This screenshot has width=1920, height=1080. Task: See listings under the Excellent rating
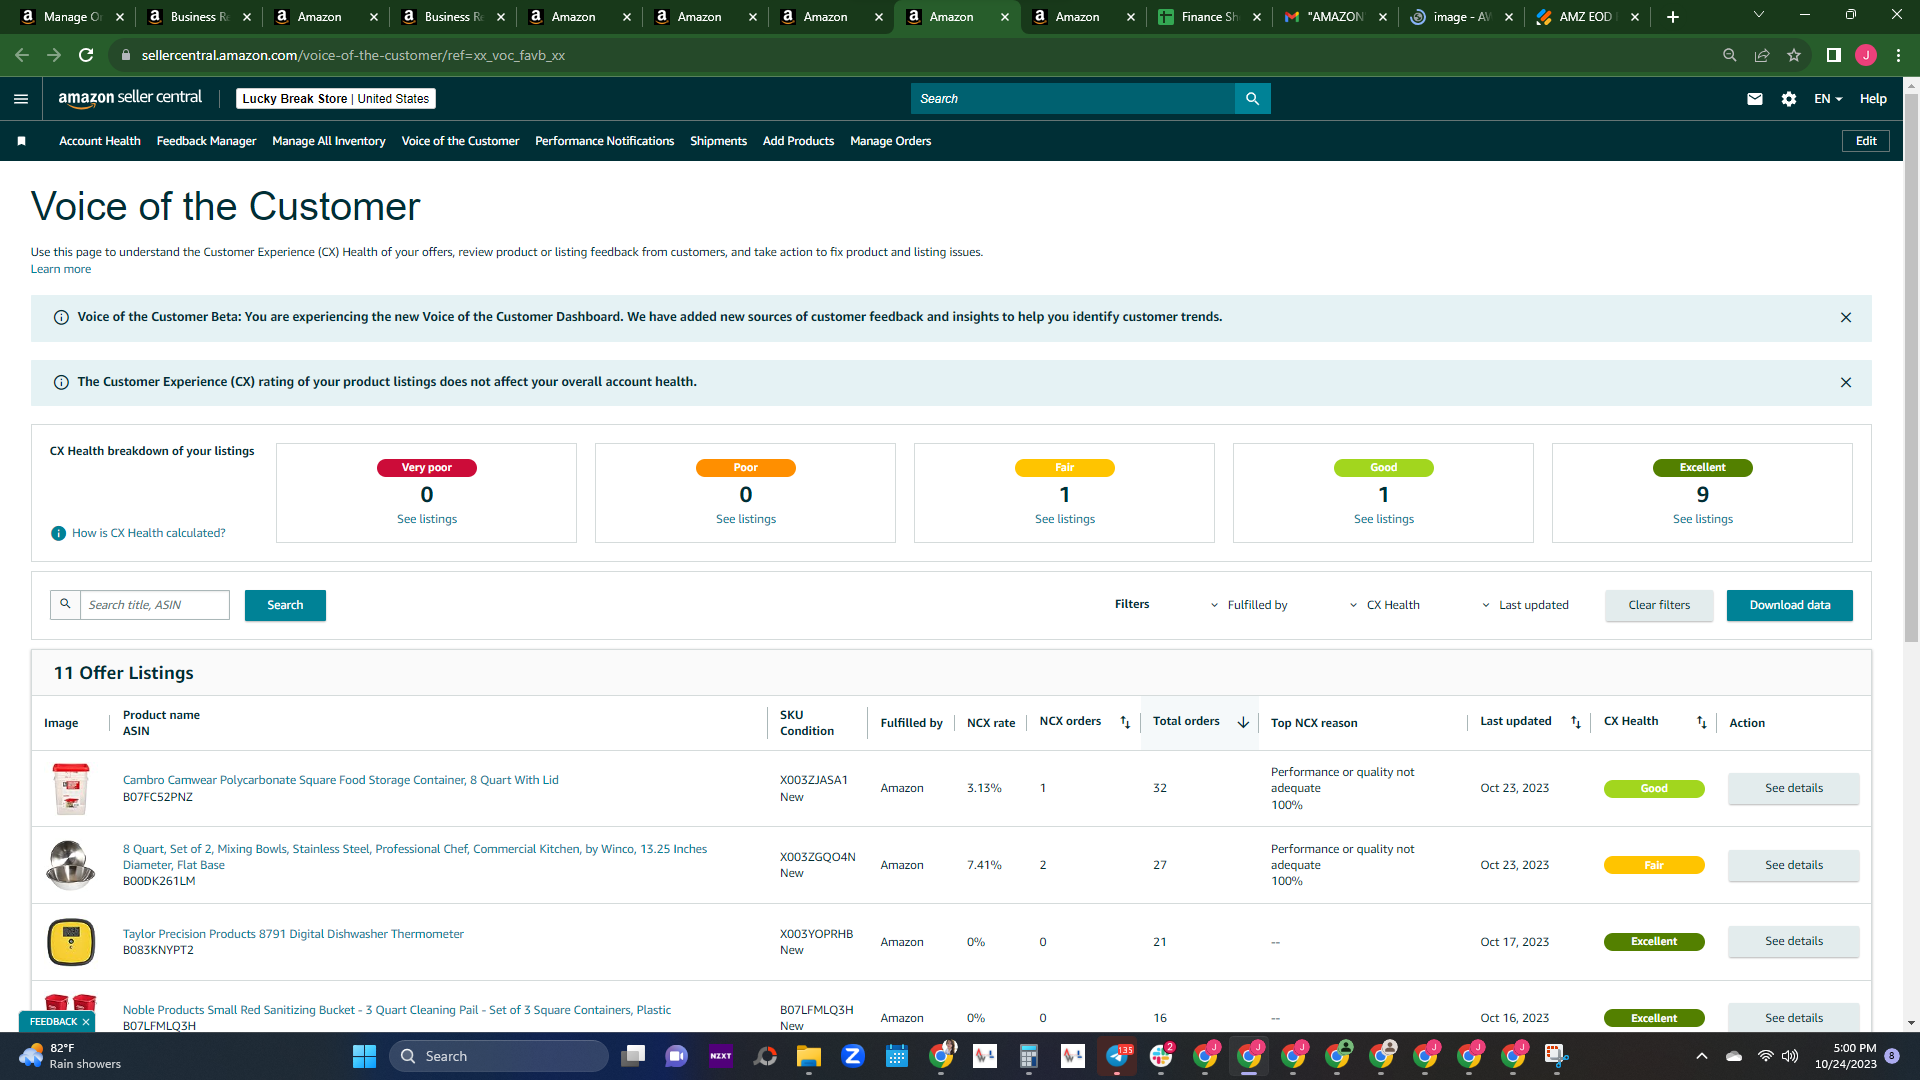pyautogui.click(x=1703, y=520)
